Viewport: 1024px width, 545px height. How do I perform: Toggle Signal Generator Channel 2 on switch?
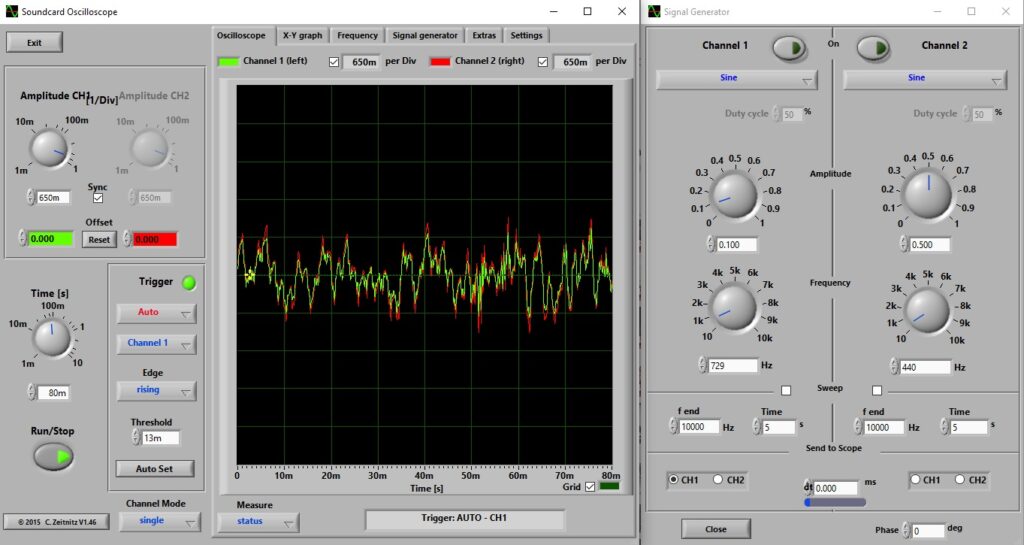point(873,48)
